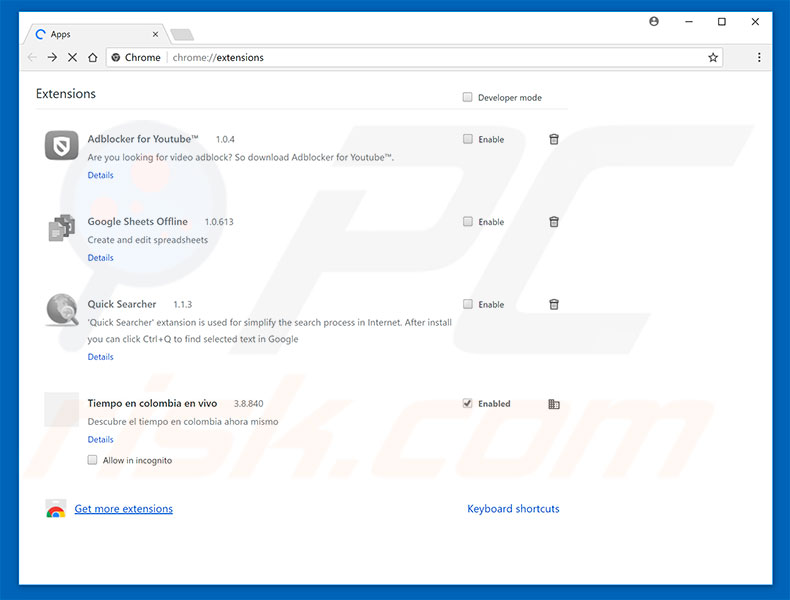Select the Apps browser tab
The height and width of the screenshot is (600, 790).
[x=96, y=34]
